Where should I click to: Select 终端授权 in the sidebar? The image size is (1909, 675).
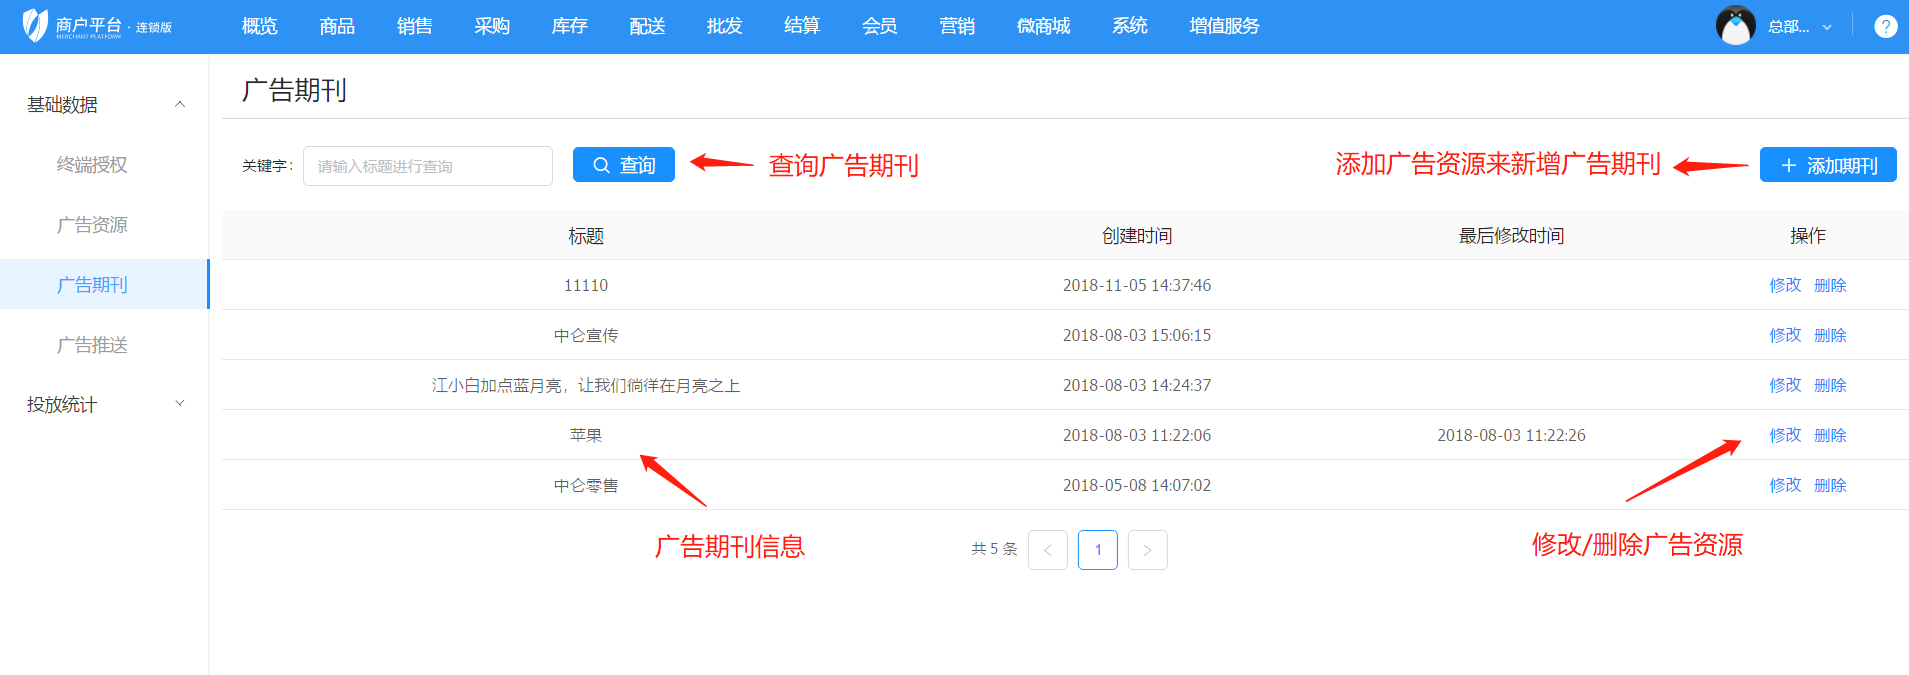(x=92, y=165)
